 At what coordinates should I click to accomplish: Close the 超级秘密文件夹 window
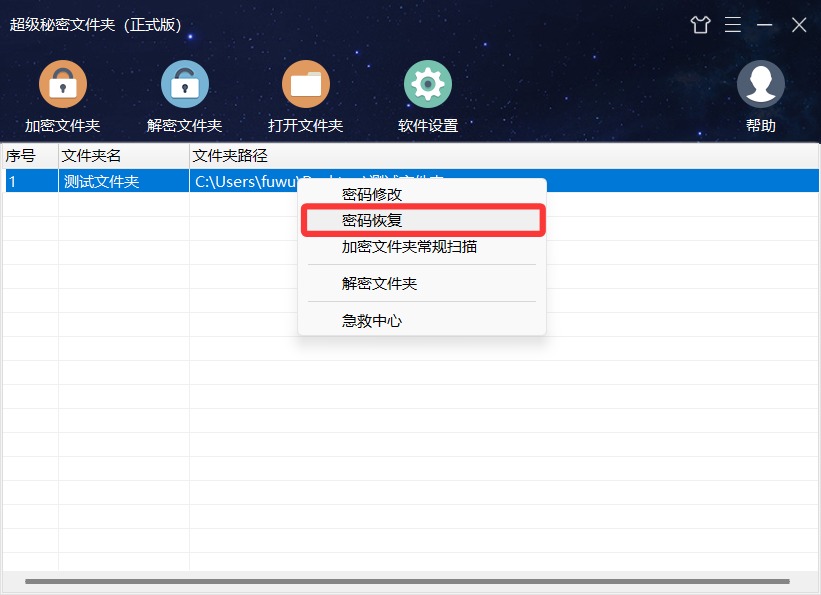(798, 25)
